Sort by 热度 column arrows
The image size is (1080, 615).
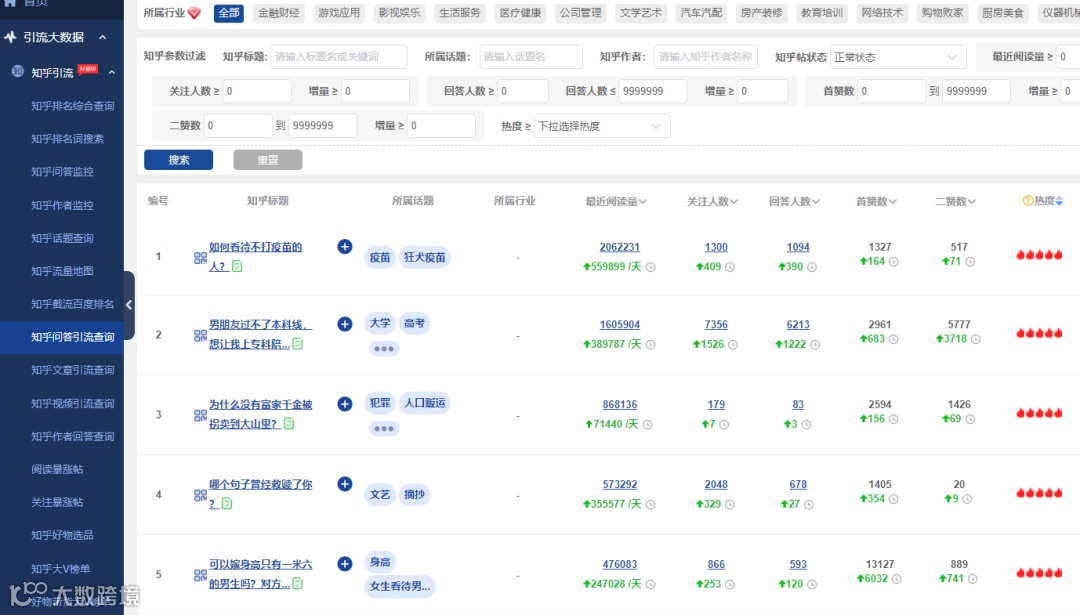coord(1059,201)
